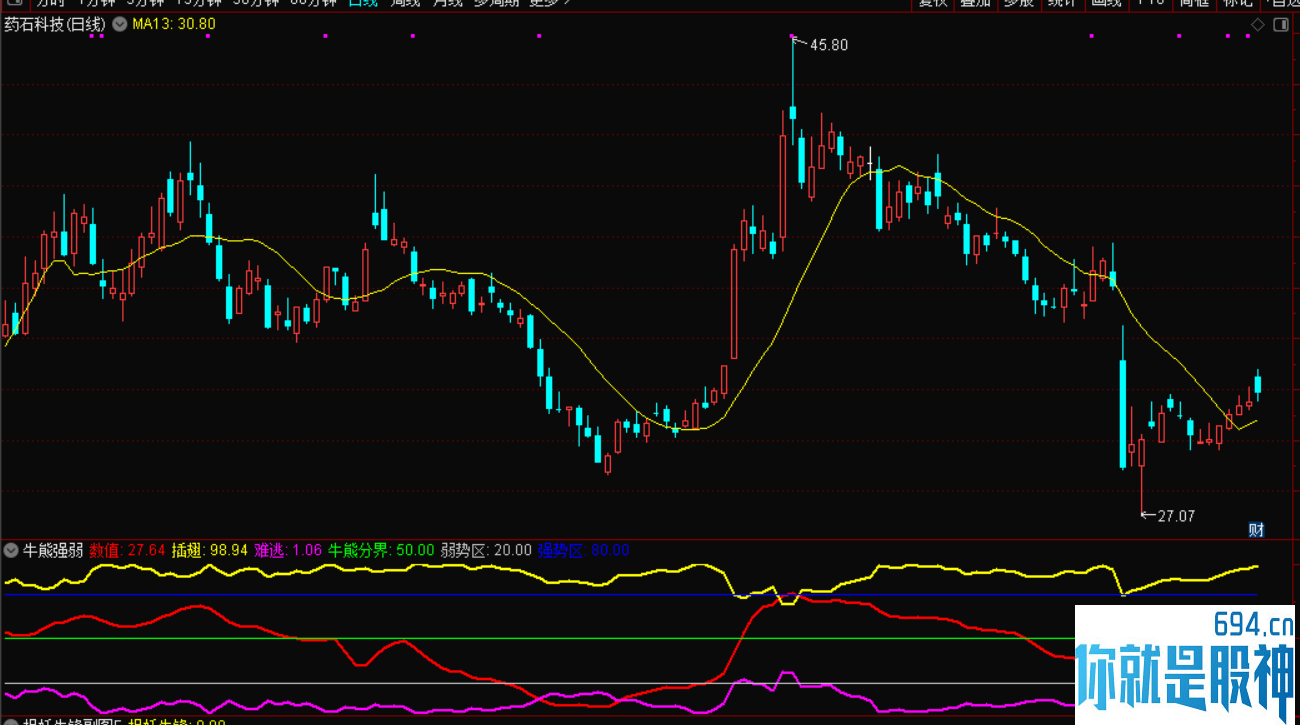The image size is (1300, 725).
Task: Select the 60分钟 period tab
Action: click(313, 4)
